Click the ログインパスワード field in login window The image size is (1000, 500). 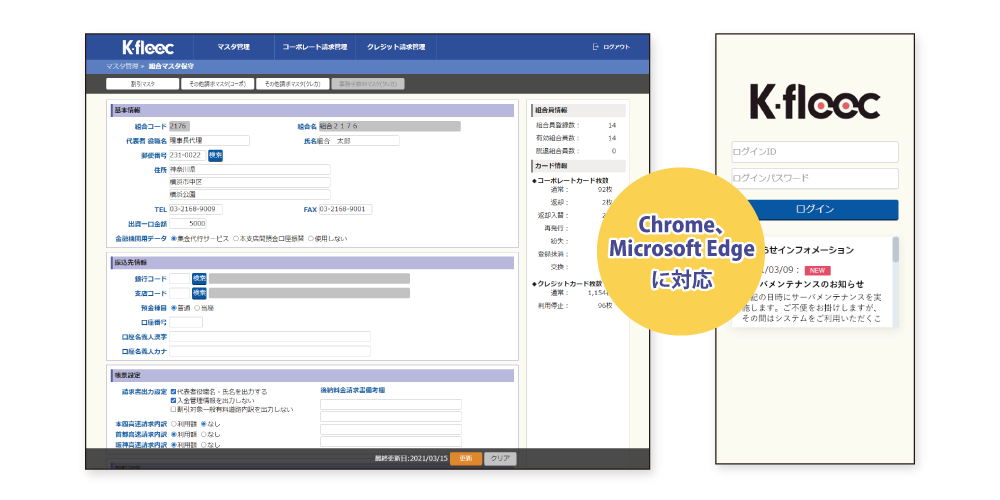coord(814,179)
